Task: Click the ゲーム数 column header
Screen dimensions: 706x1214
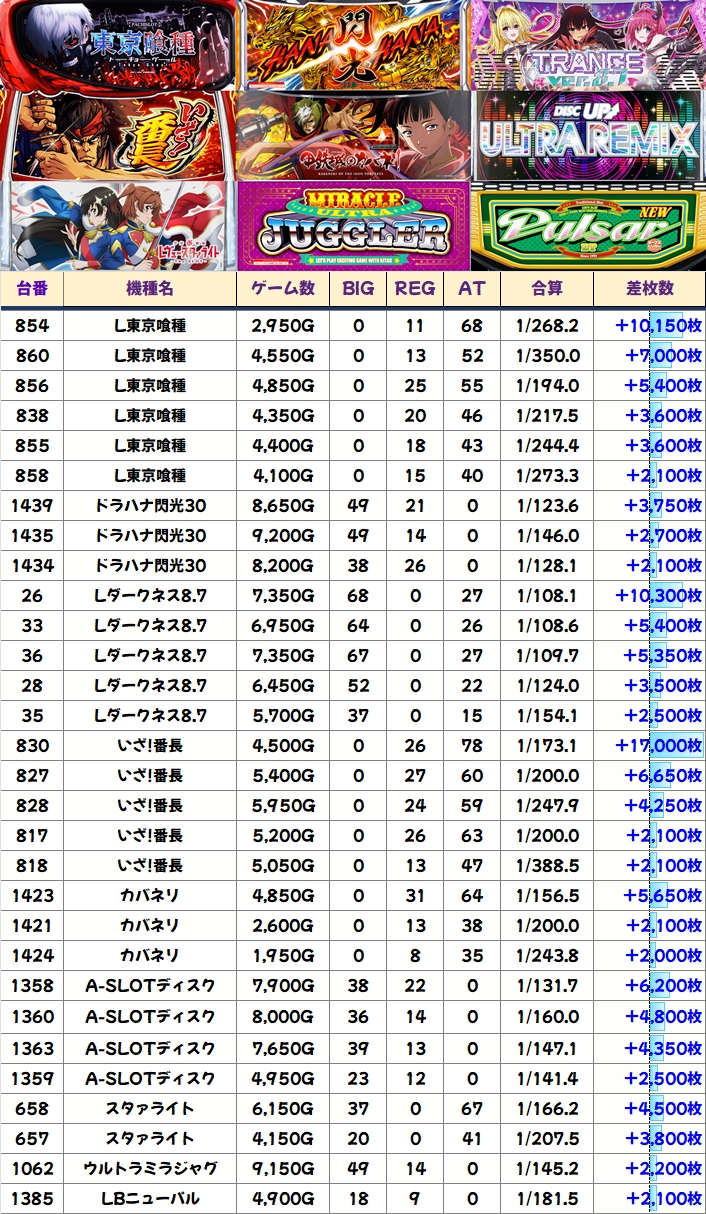Action: tap(283, 288)
